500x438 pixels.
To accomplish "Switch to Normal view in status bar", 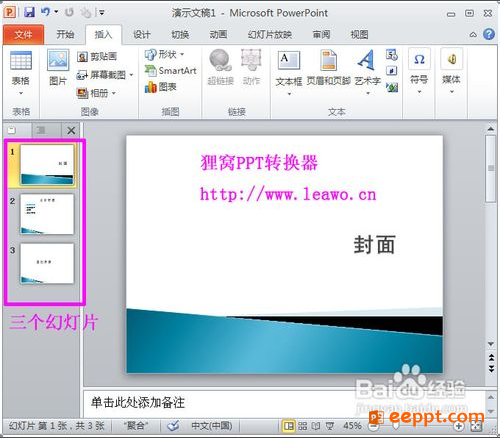I will [289, 426].
